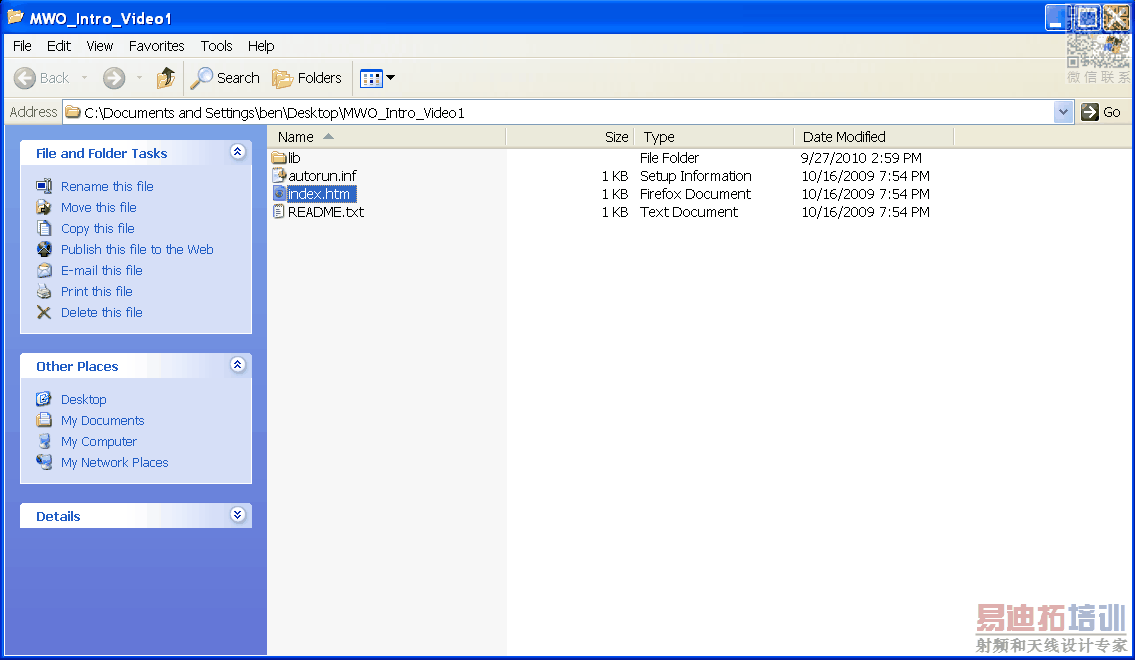The height and width of the screenshot is (660, 1135).
Task: Click into the Address path field
Action: pyautogui.click(x=558, y=112)
